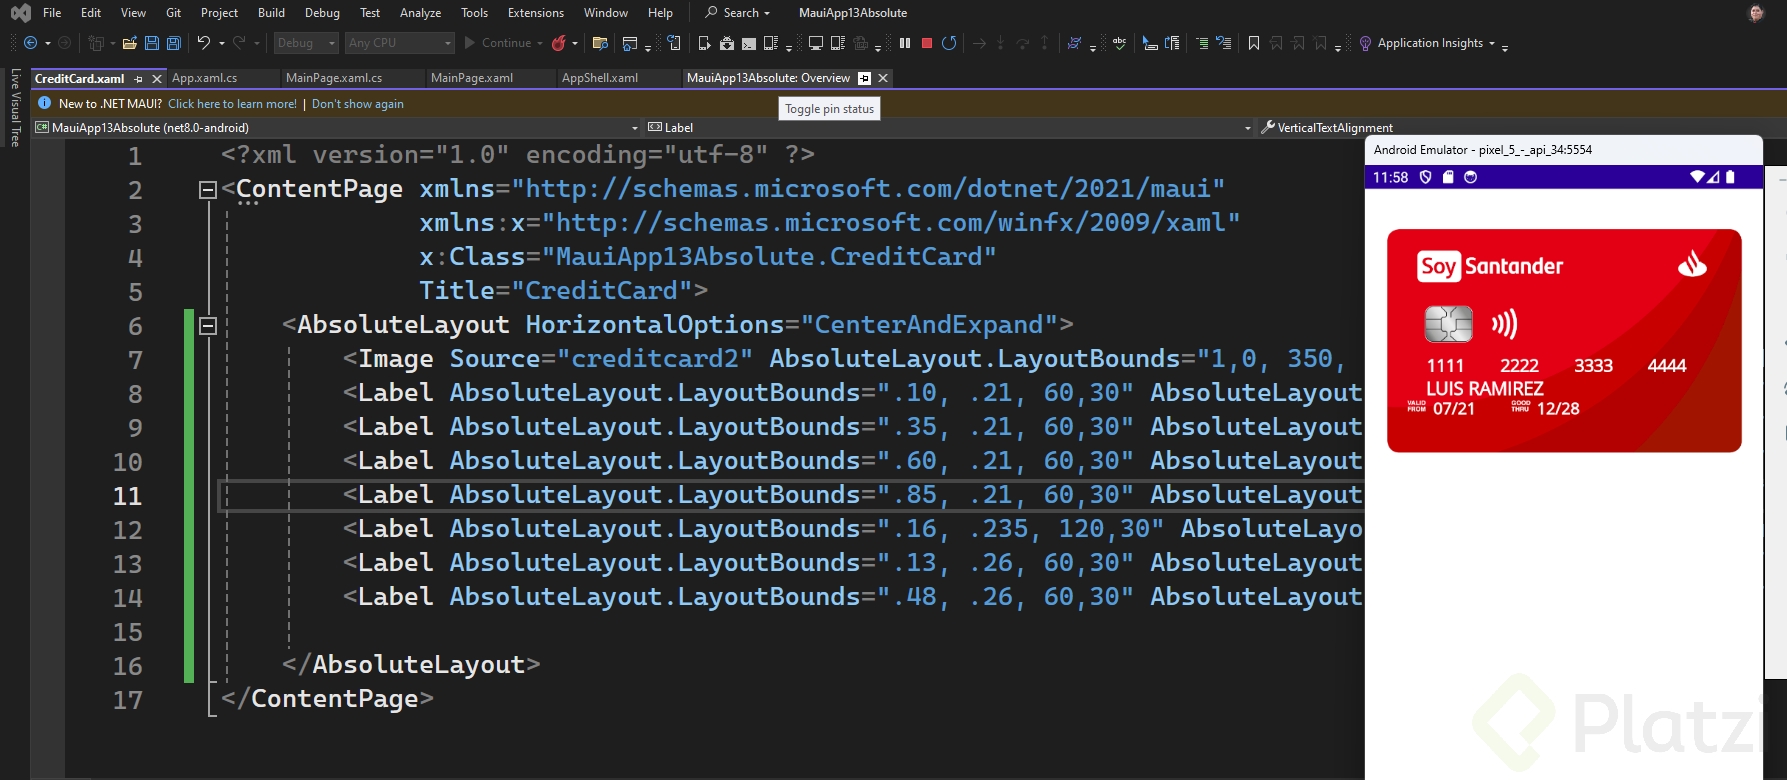Open the Any CPU platform dropdown

[x=400, y=43]
